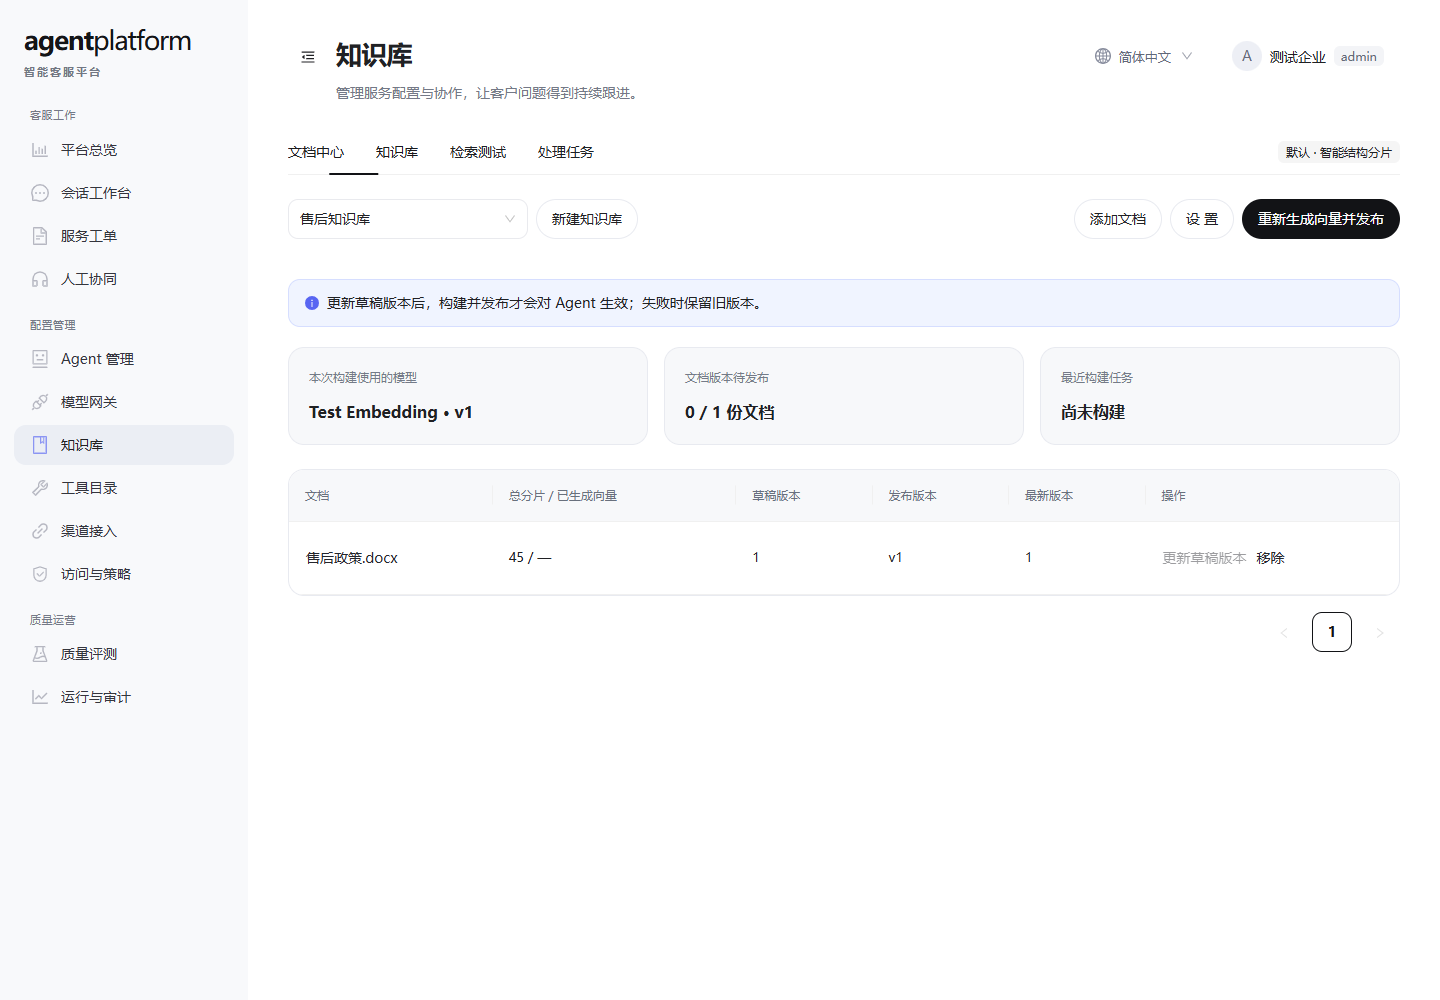
Task: Click the user avatar A icon
Action: tap(1247, 56)
